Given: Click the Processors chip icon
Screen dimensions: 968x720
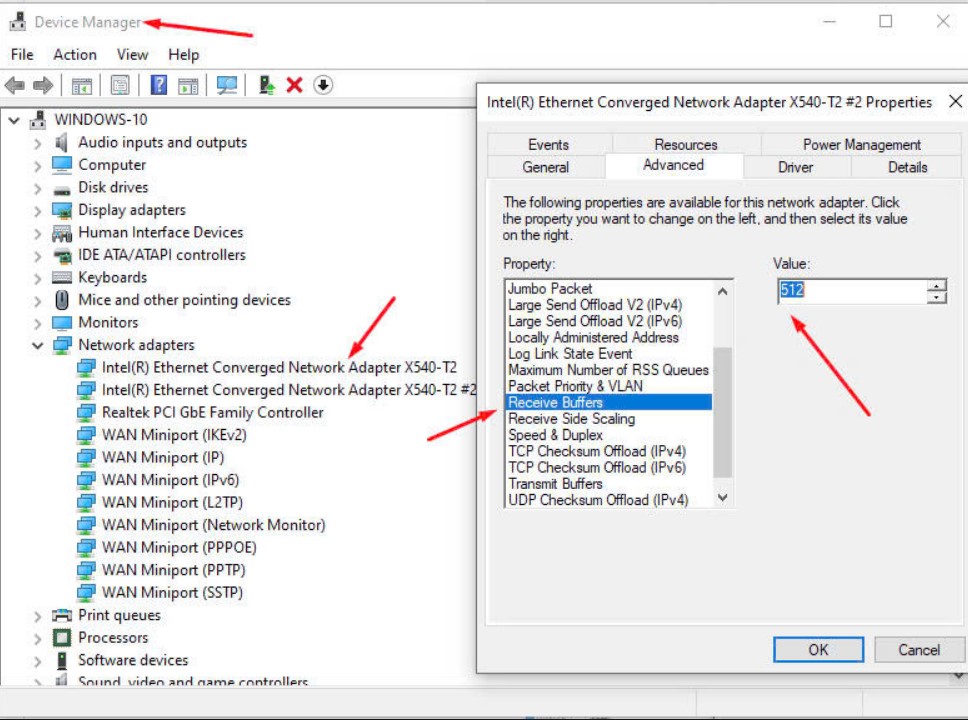Looking at the screenshot, I should (x=62, y=637).
